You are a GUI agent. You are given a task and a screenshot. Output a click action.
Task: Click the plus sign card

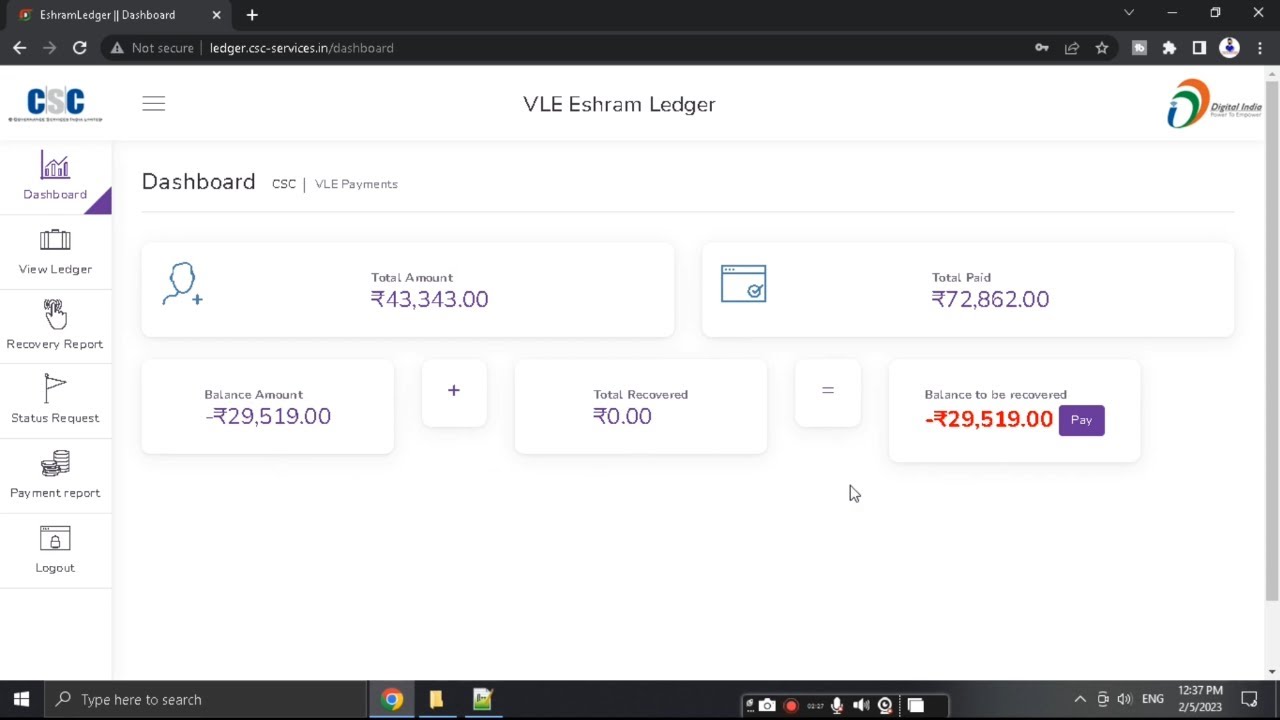pyautogui.click(x=454, y=391)
